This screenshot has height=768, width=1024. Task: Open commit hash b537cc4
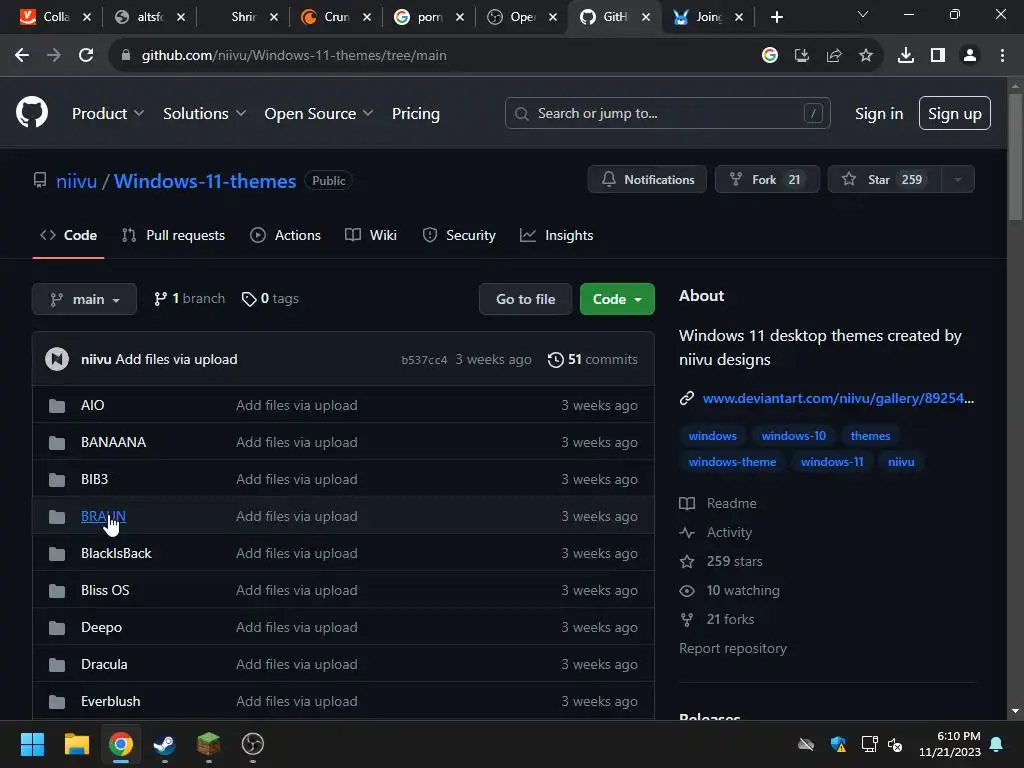pos(424,360)
